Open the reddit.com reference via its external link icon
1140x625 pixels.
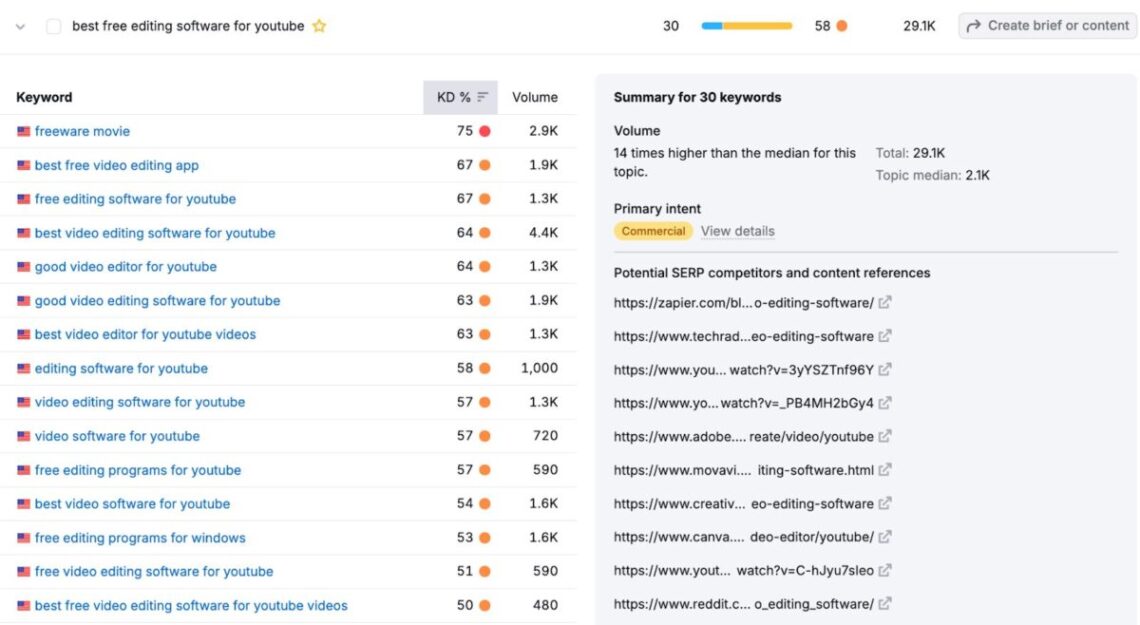[x=886, y=604]
